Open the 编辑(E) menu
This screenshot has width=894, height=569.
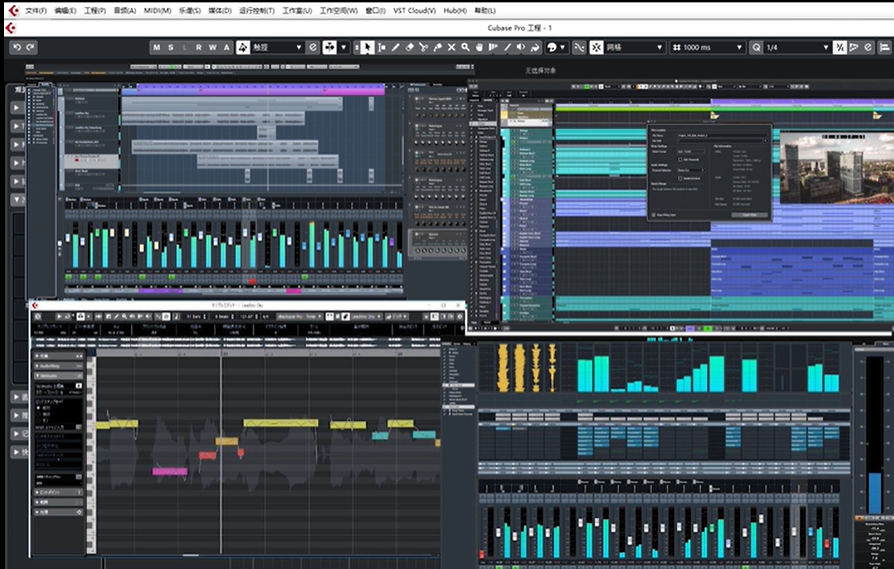tap(66, 11)
